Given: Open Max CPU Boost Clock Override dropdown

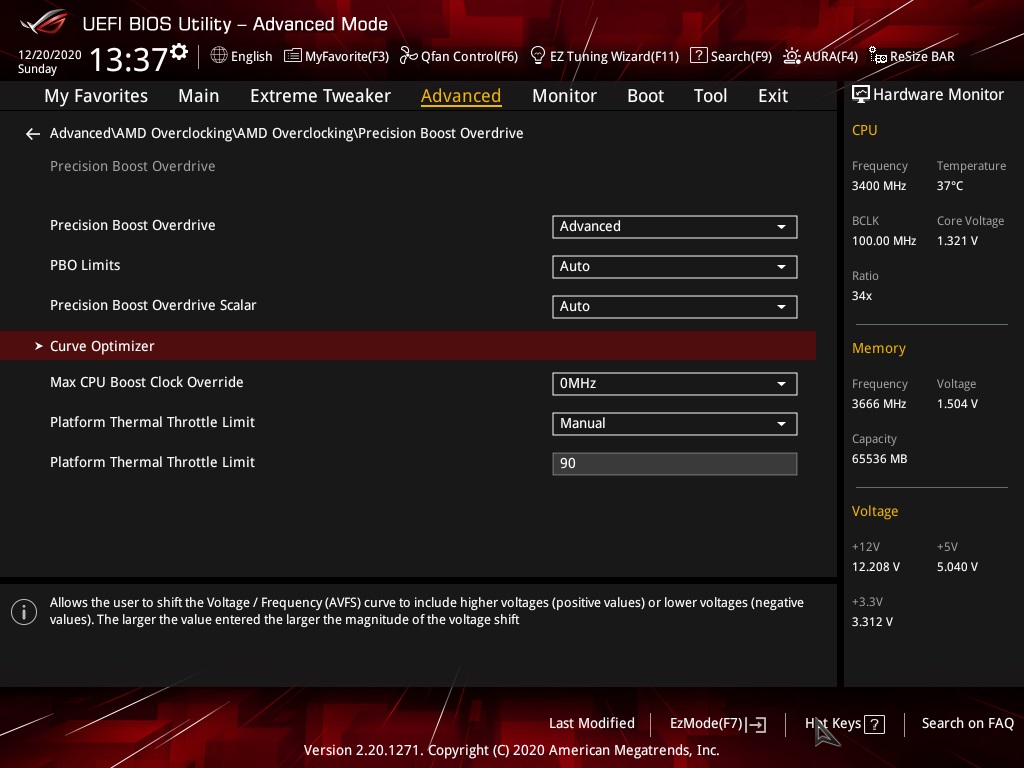Looking at the screenshot, I should [x=675, y=383].
